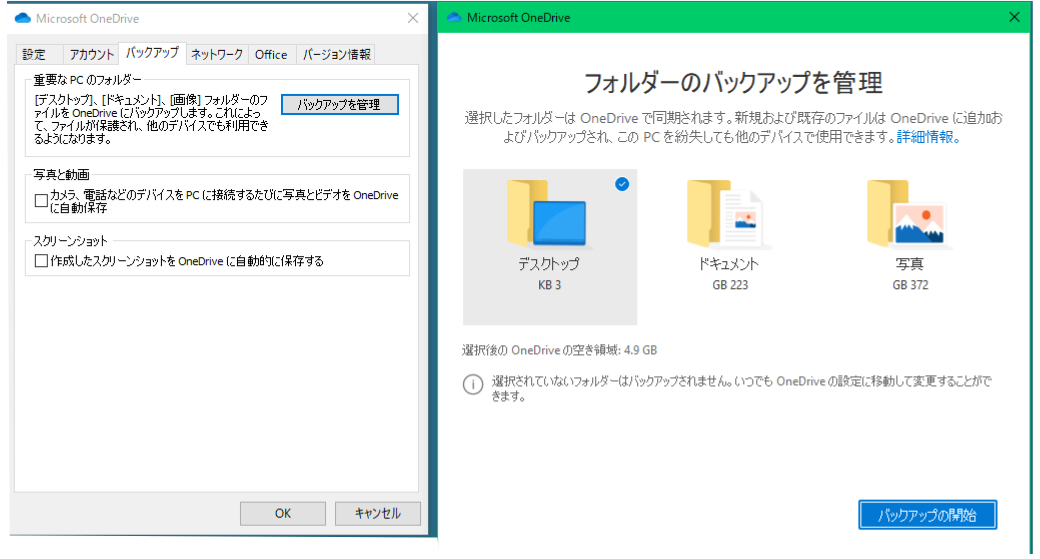This screenshot has height=559, width=1040.
Task: Switch to the 設定 tab
Action: [35, 54]
